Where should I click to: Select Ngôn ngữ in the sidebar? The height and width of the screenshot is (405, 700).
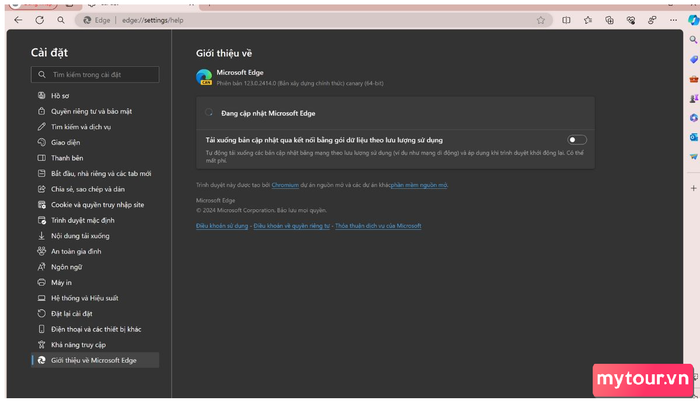pyautogui.click(x=95, y=267)
